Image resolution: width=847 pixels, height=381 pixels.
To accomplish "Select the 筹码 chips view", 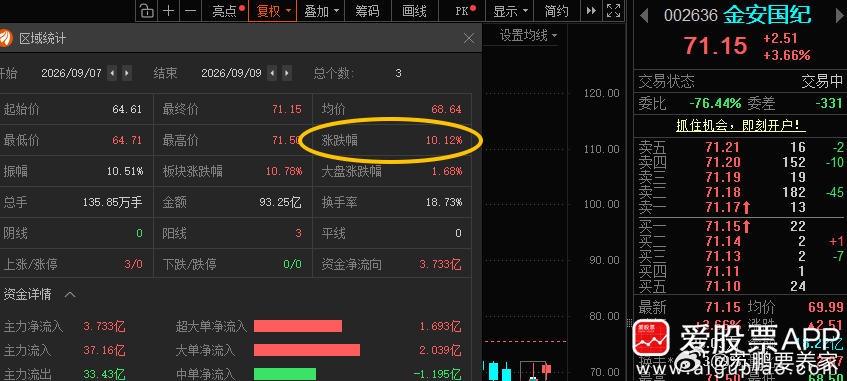I will tap(367, 11).
